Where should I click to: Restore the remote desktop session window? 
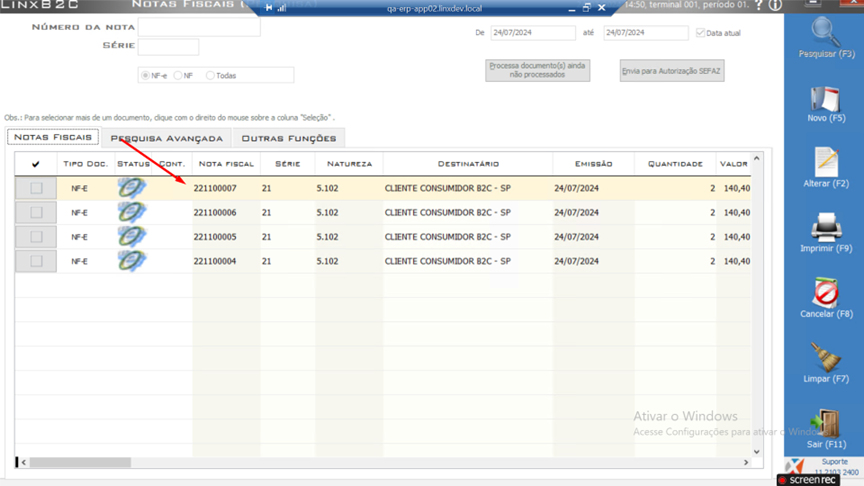[586, 8]
